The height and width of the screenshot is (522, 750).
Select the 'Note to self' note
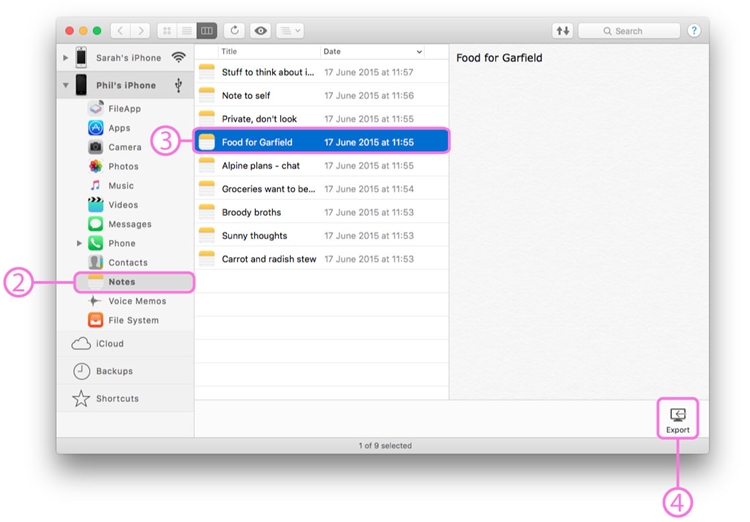coord(321,96)
